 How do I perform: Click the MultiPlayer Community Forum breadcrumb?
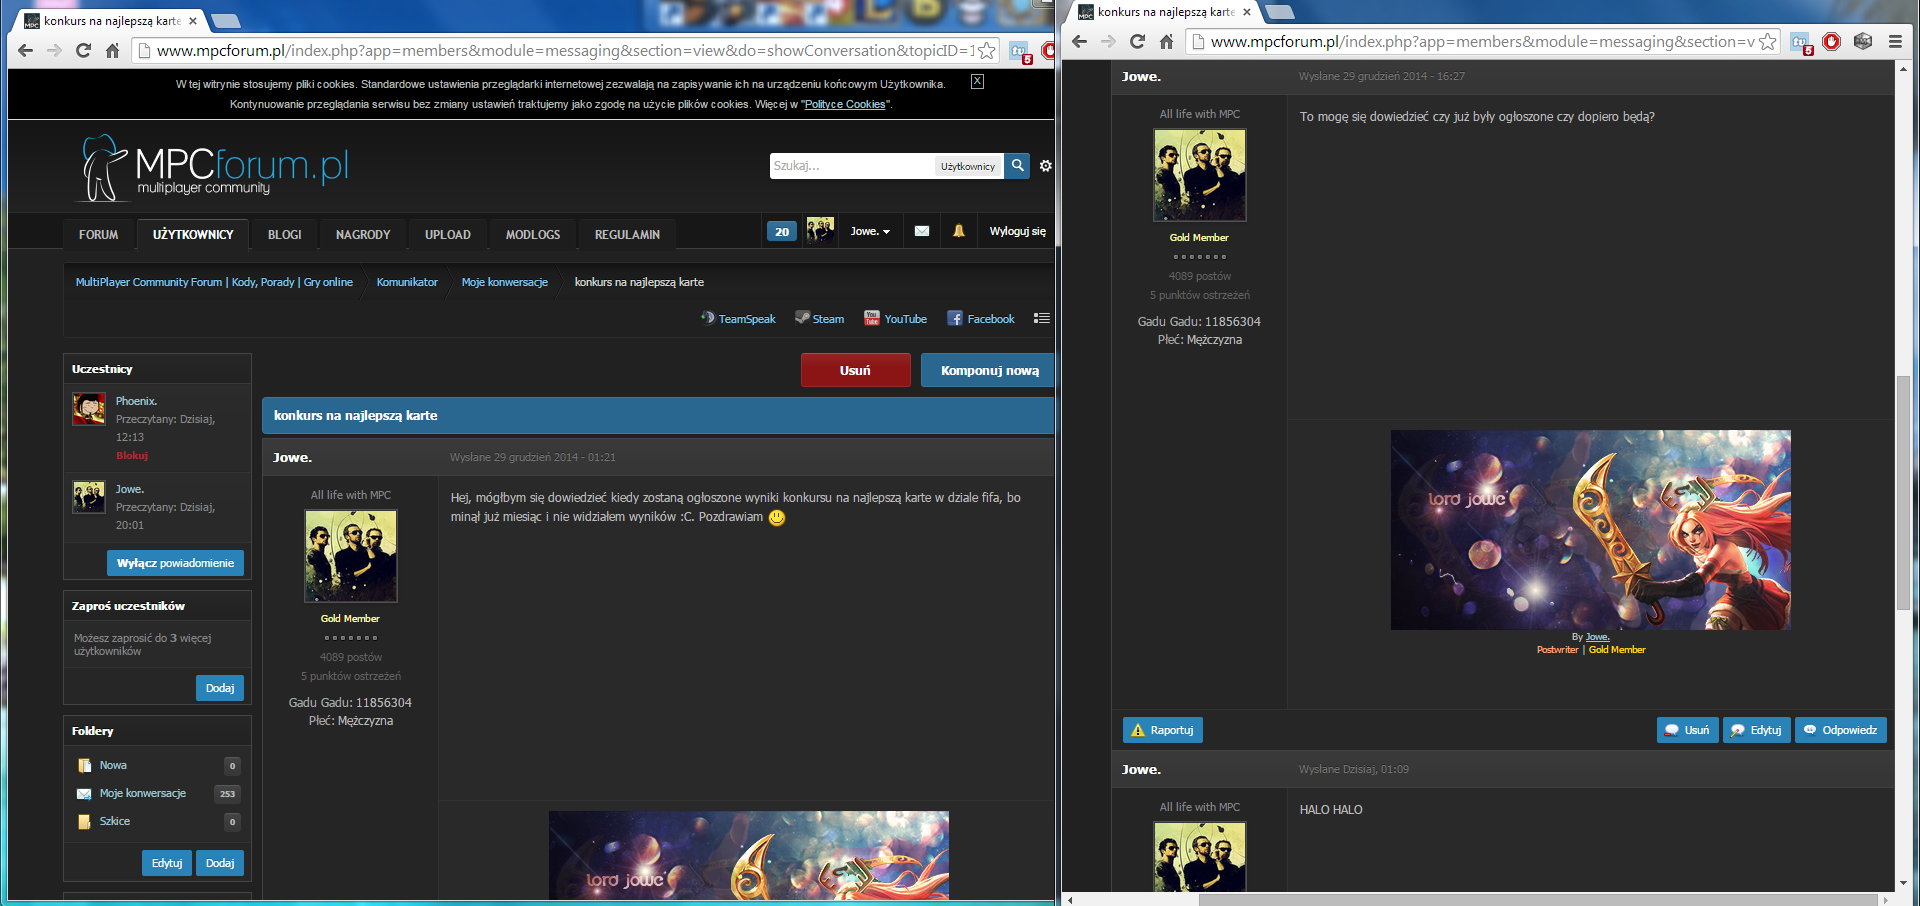(214, 282)
